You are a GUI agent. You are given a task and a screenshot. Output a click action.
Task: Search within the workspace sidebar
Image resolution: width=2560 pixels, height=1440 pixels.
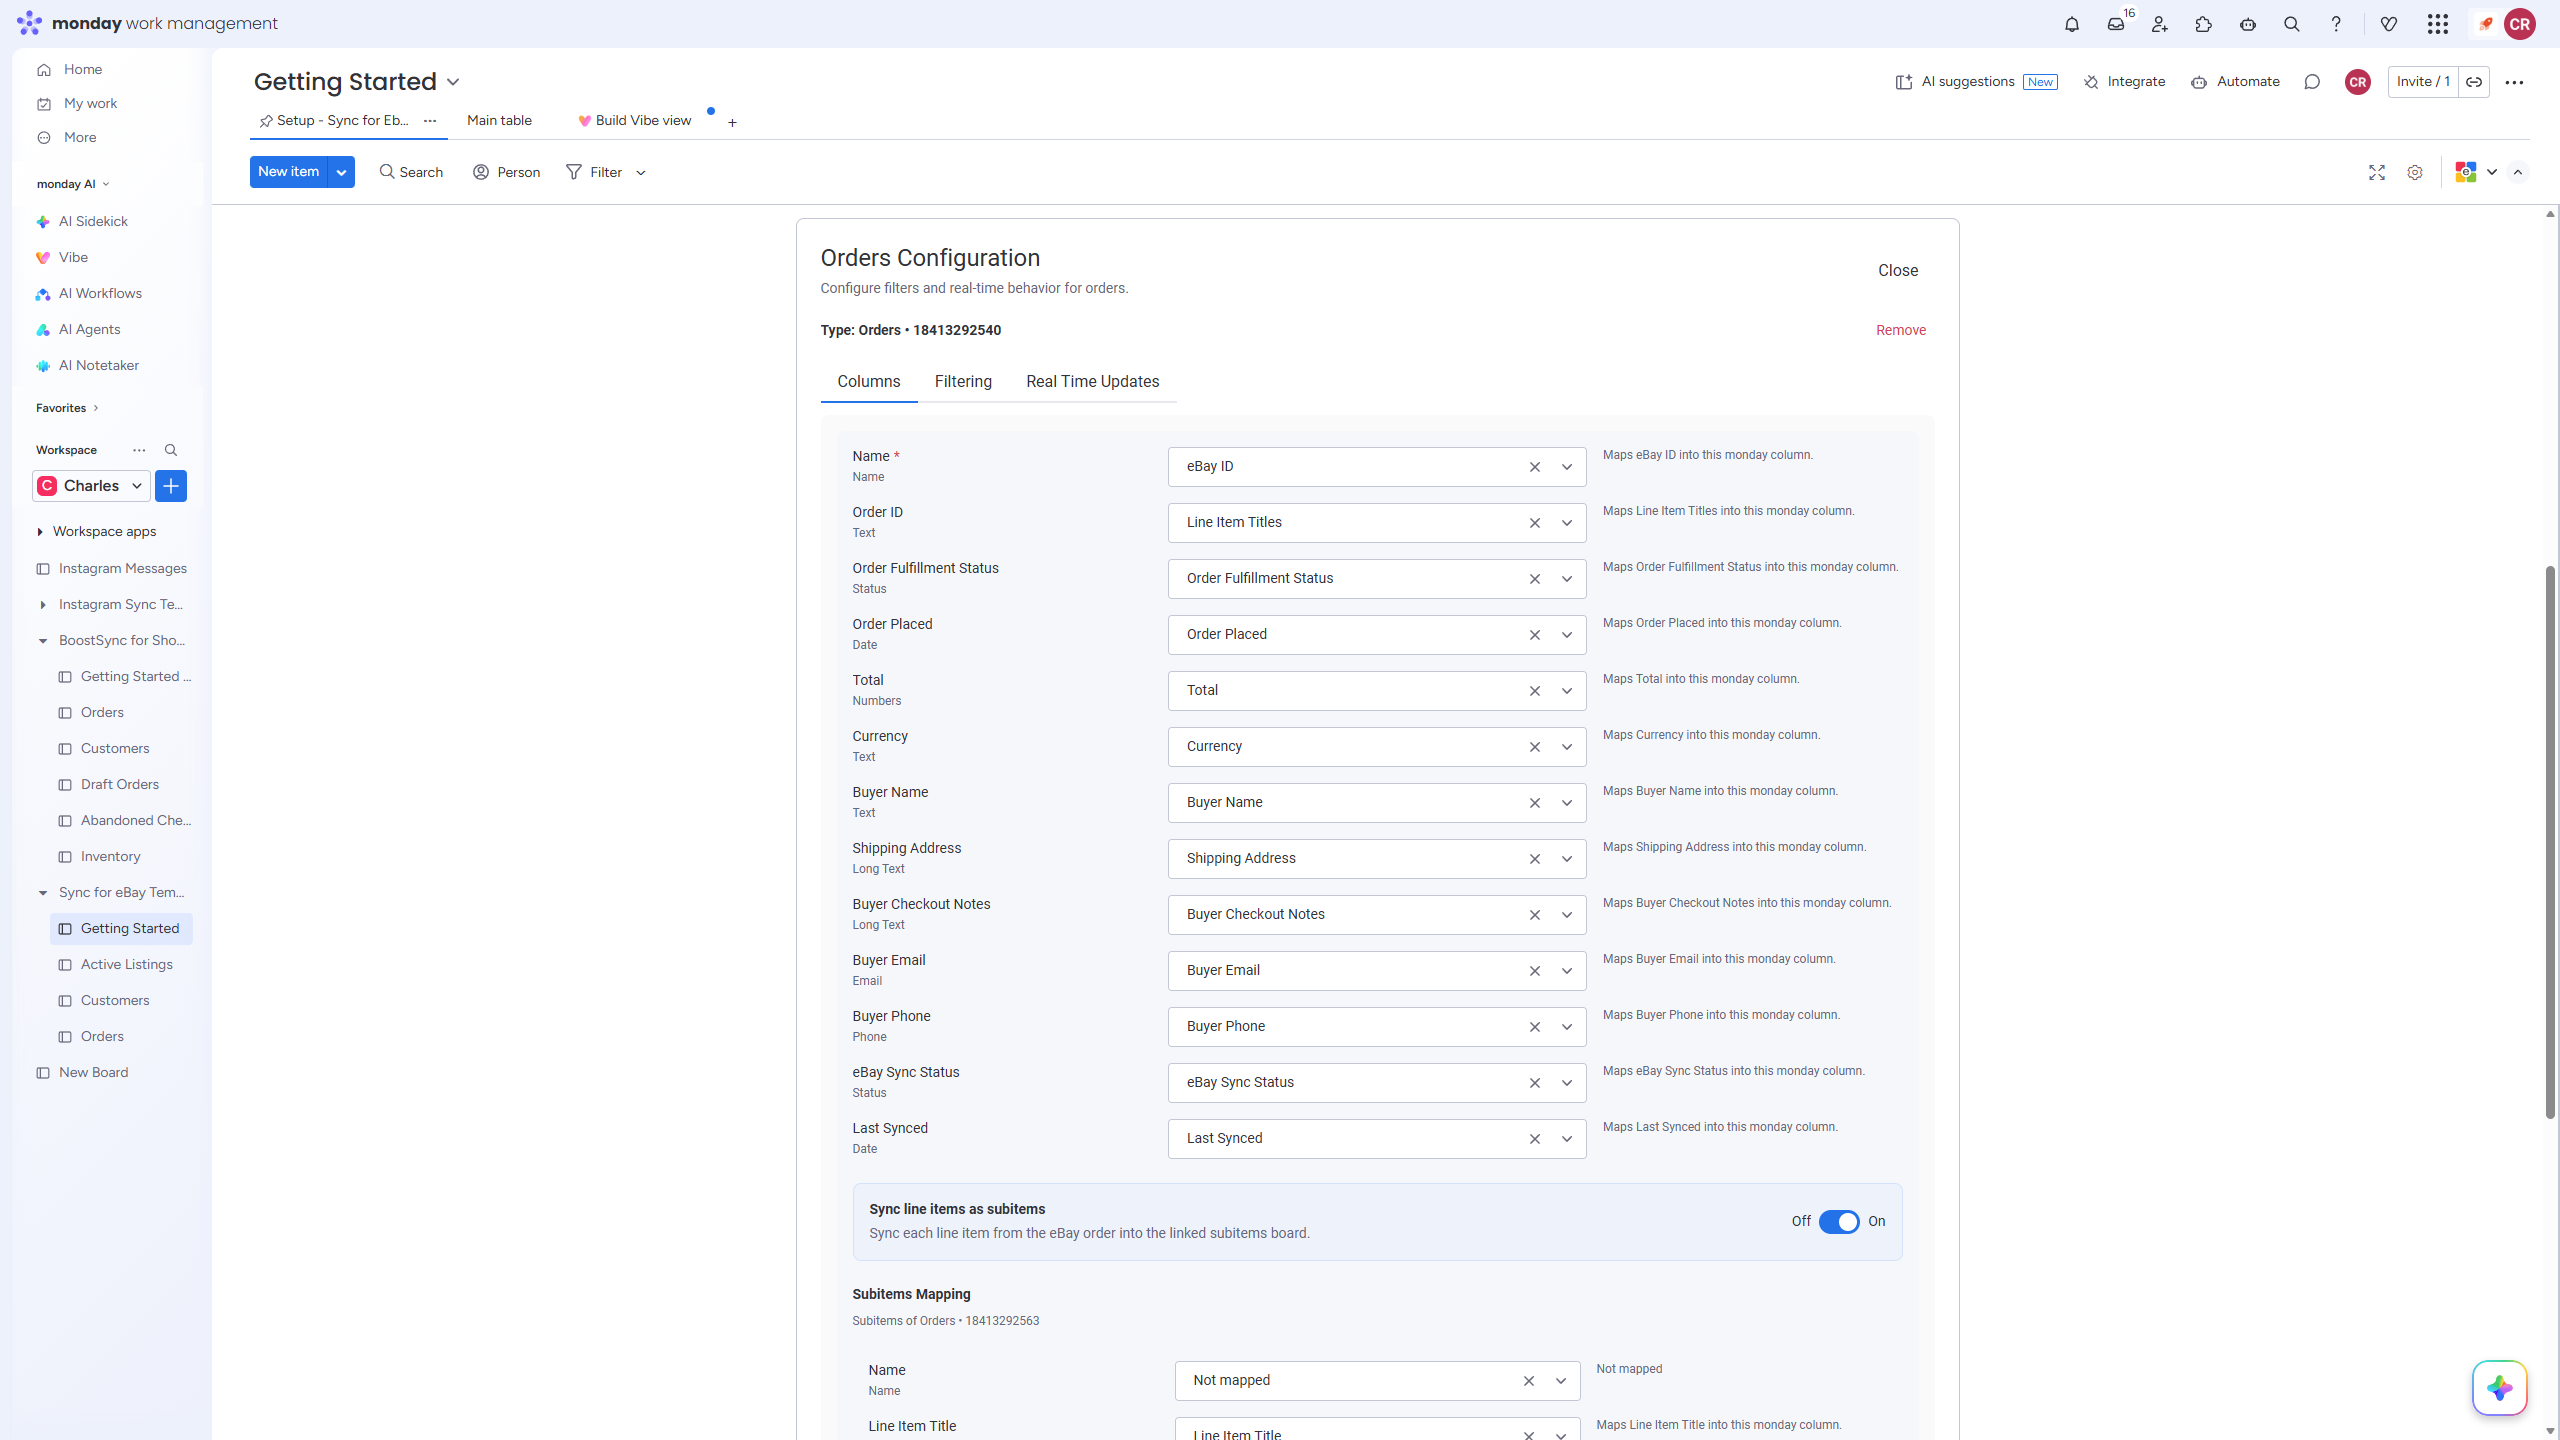coord(171,450)
